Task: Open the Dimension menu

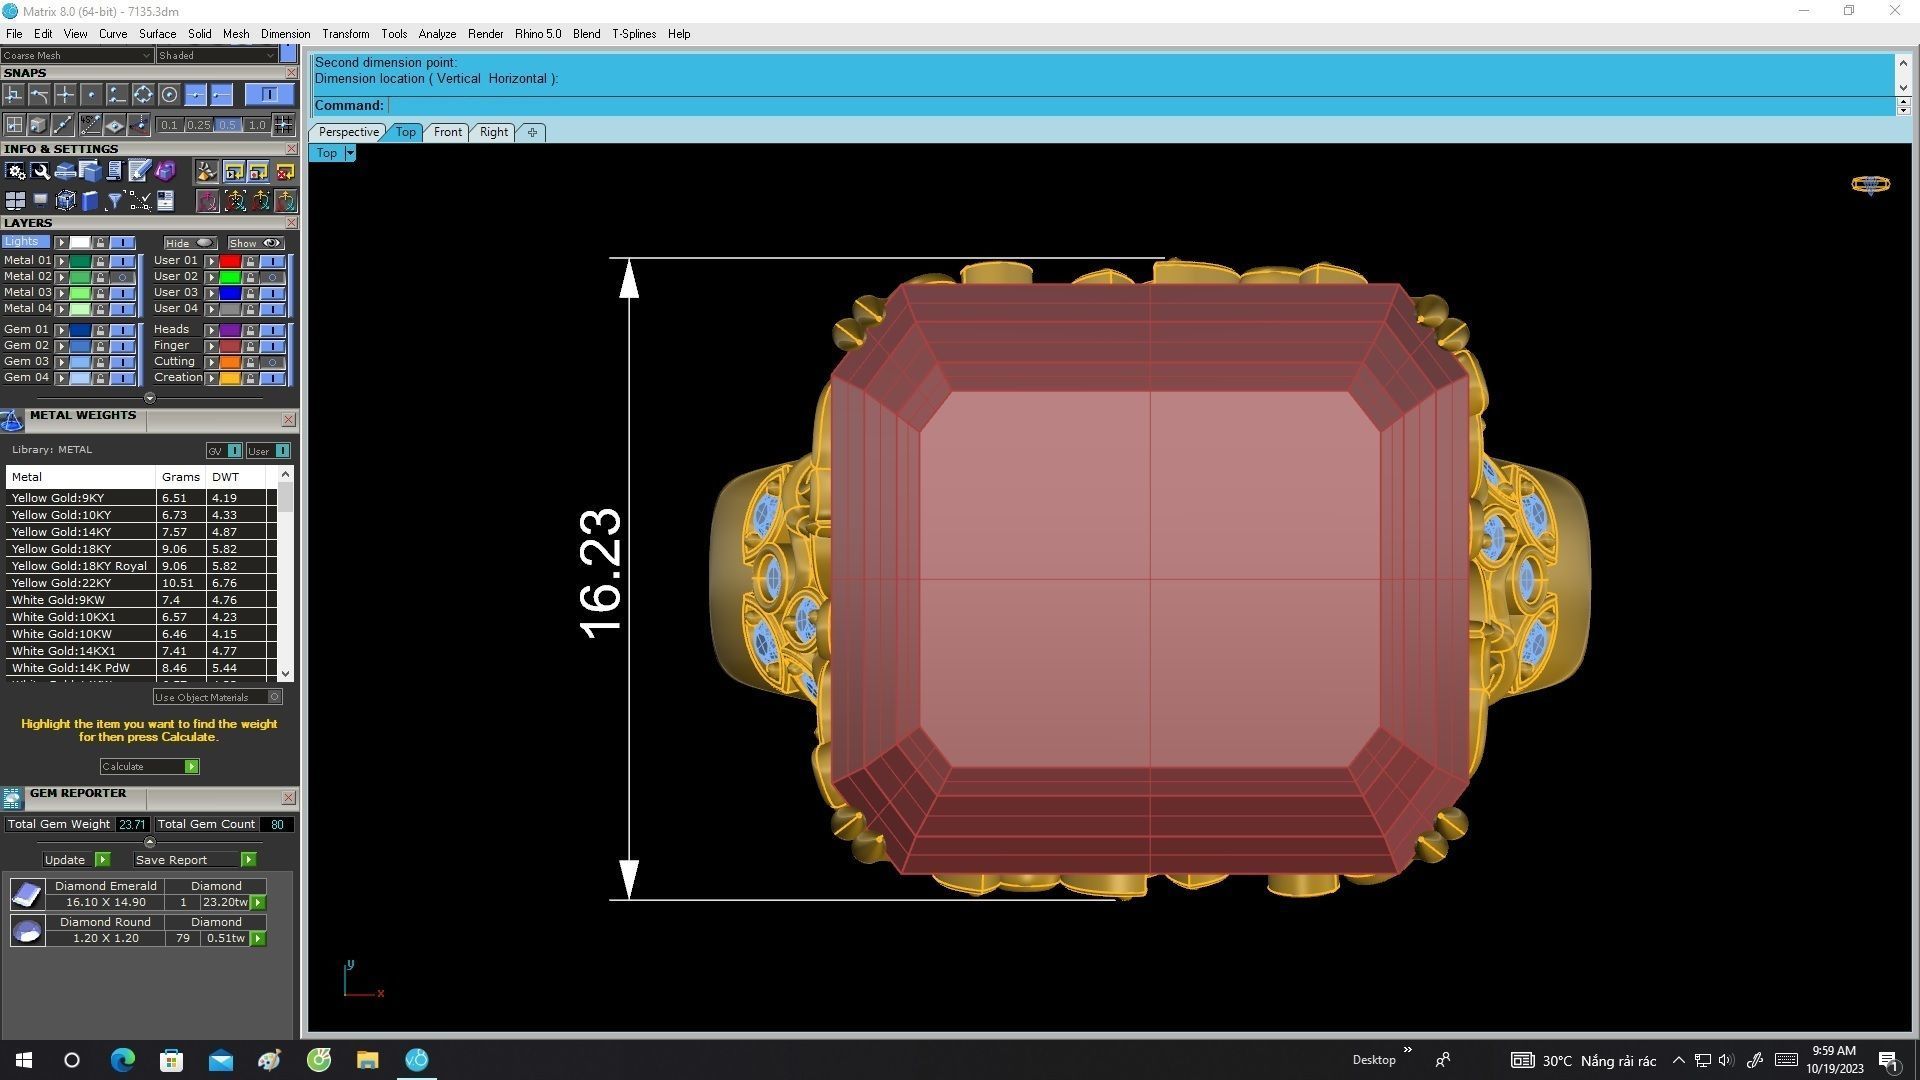Action: (285, 34)
